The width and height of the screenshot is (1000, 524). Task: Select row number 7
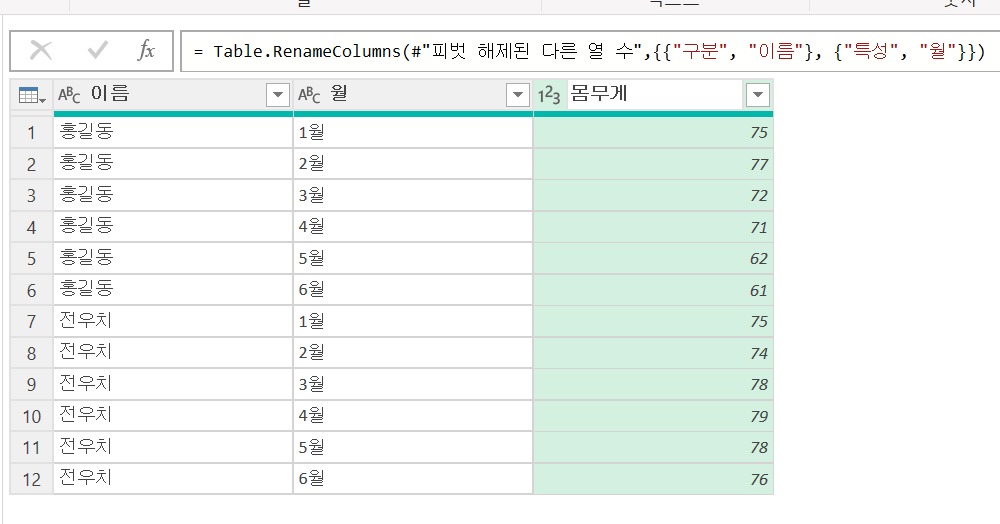(31, 322)
